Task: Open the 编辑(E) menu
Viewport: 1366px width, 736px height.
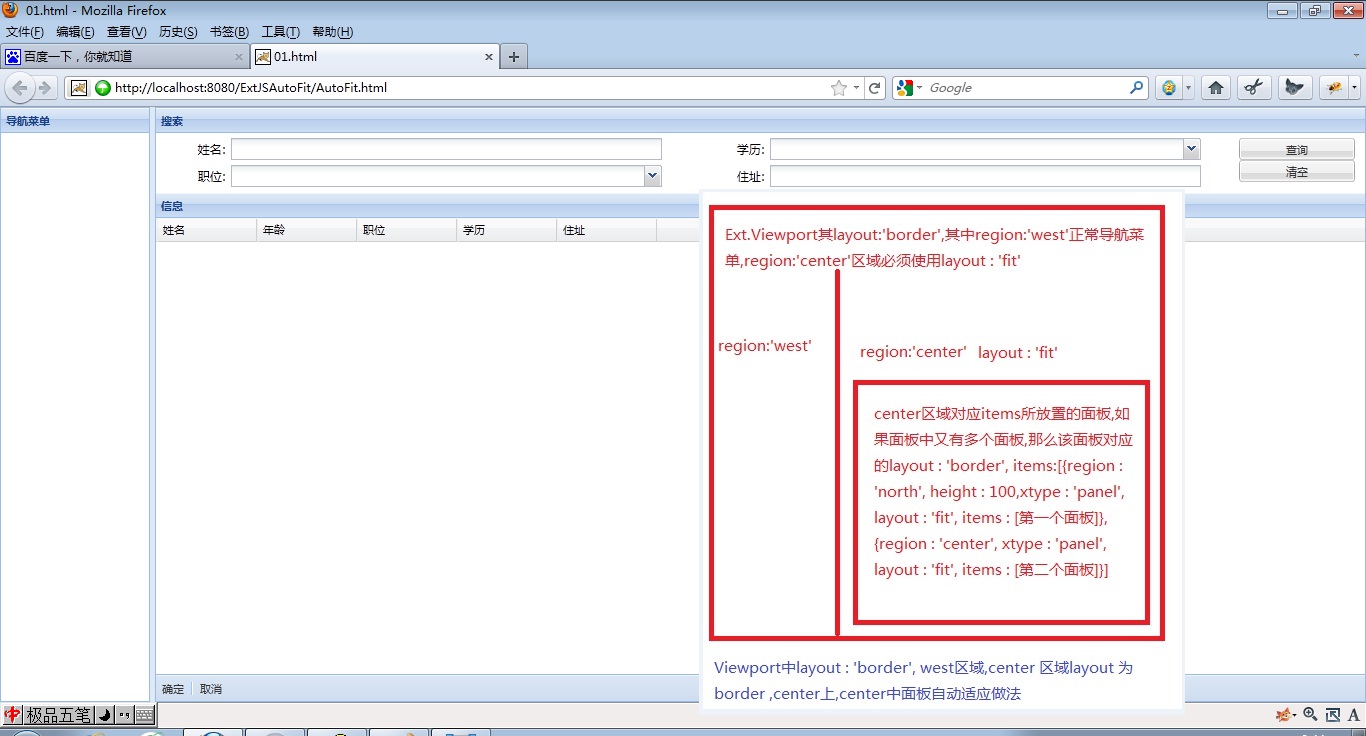Action: click(76, 32)
